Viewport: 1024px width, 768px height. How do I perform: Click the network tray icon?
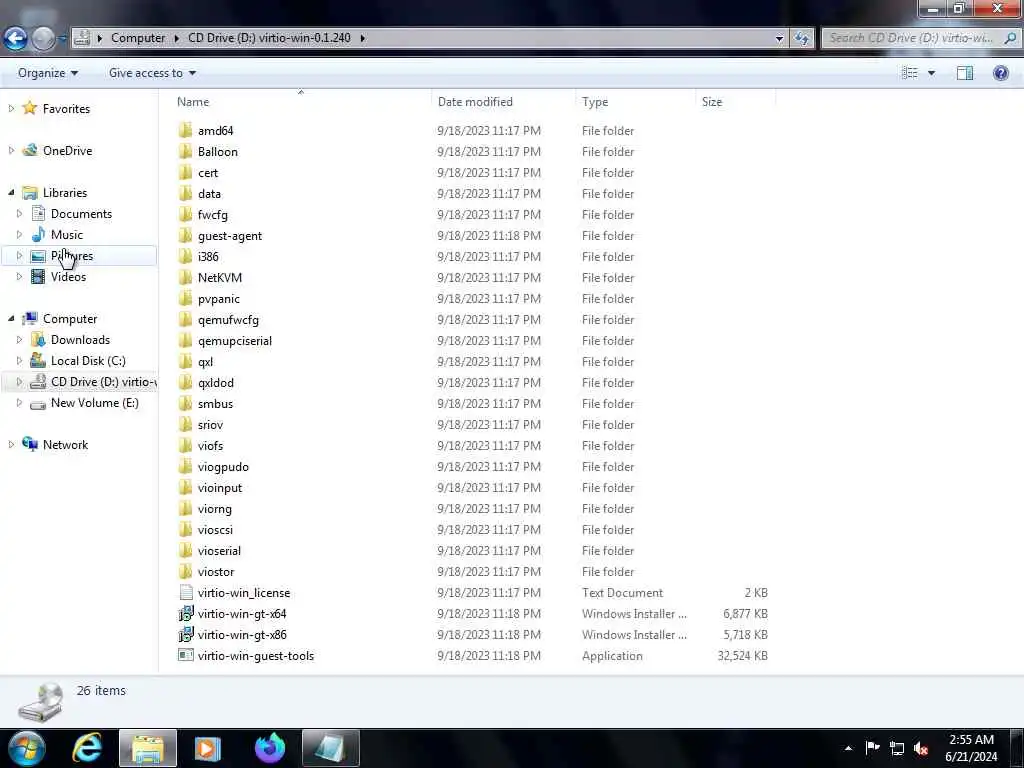pos(897,748)
